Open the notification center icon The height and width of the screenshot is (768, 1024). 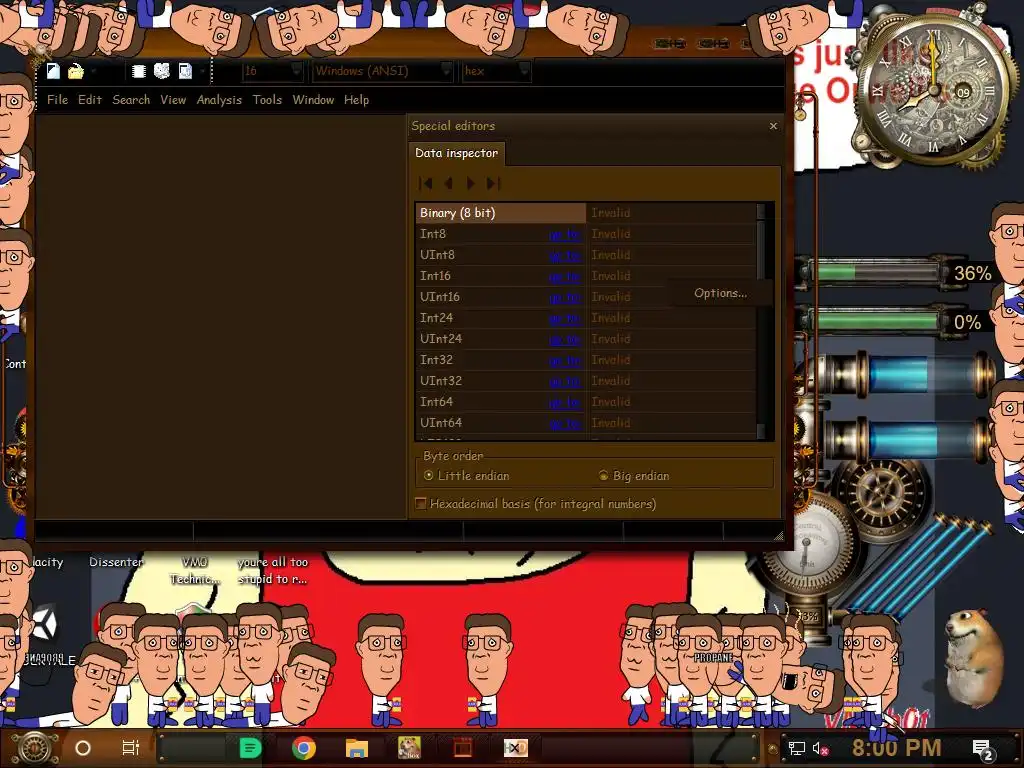coord(982,749)
